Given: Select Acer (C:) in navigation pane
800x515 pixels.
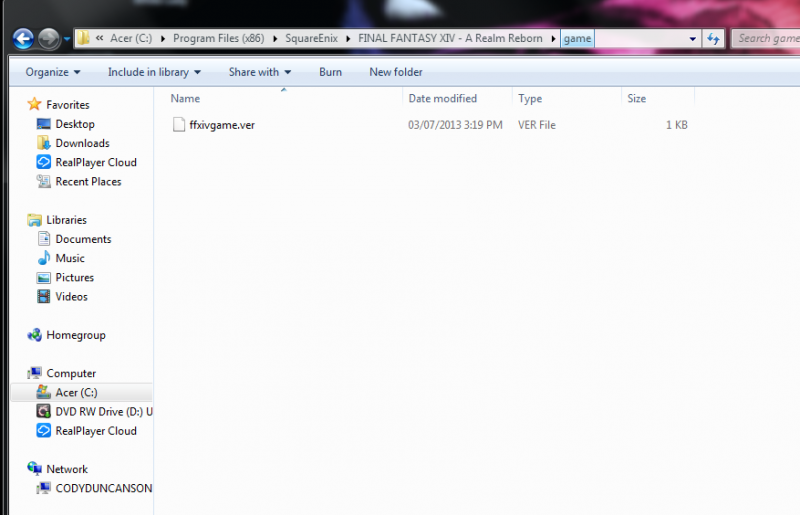Looking at the screenshot, I should point(77,393).
